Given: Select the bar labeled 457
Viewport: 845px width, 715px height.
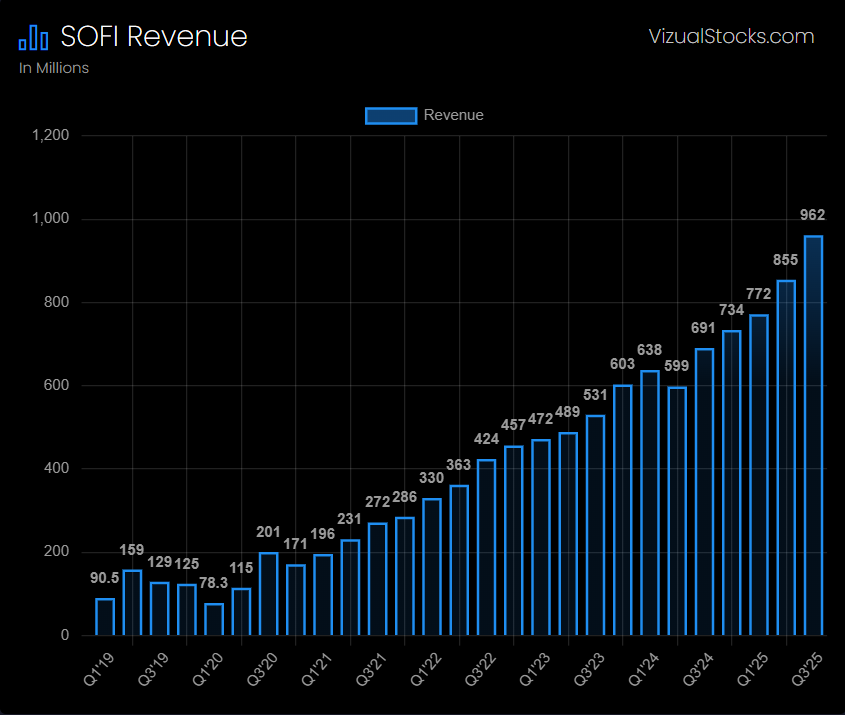Looking at the screenshot, I should 514,540.
